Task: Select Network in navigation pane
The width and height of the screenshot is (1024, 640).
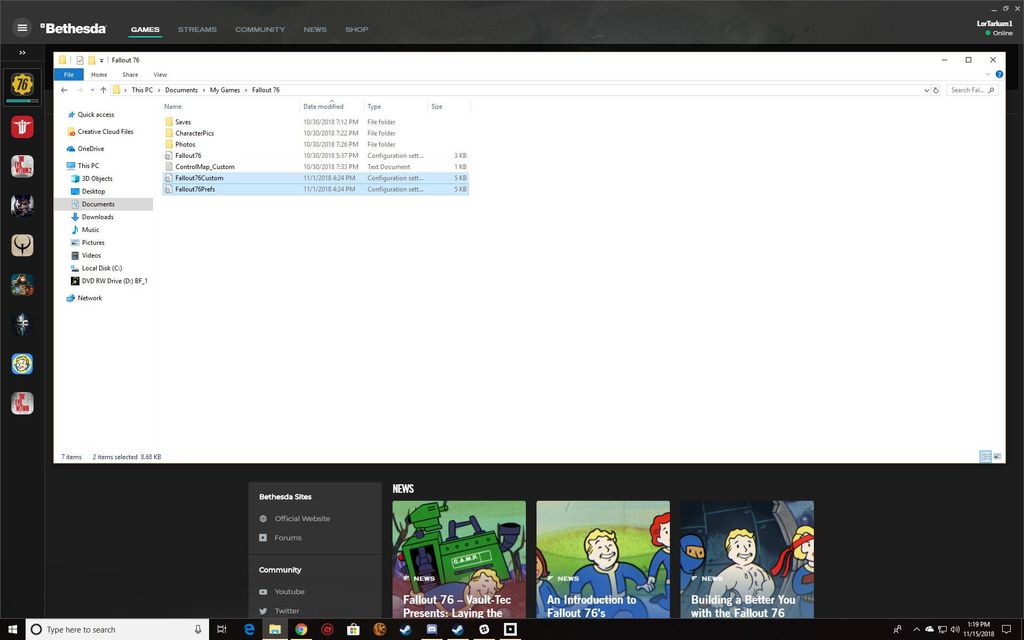Action: [84, 298]
